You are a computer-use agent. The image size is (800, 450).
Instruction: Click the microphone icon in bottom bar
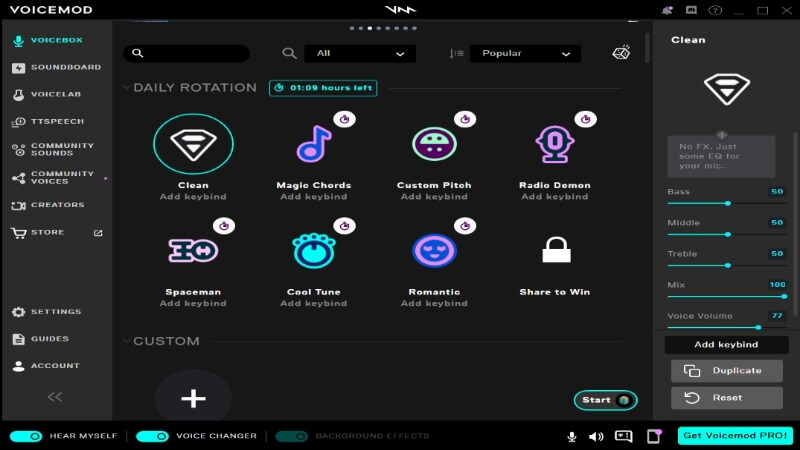click(x=572, y=436)
